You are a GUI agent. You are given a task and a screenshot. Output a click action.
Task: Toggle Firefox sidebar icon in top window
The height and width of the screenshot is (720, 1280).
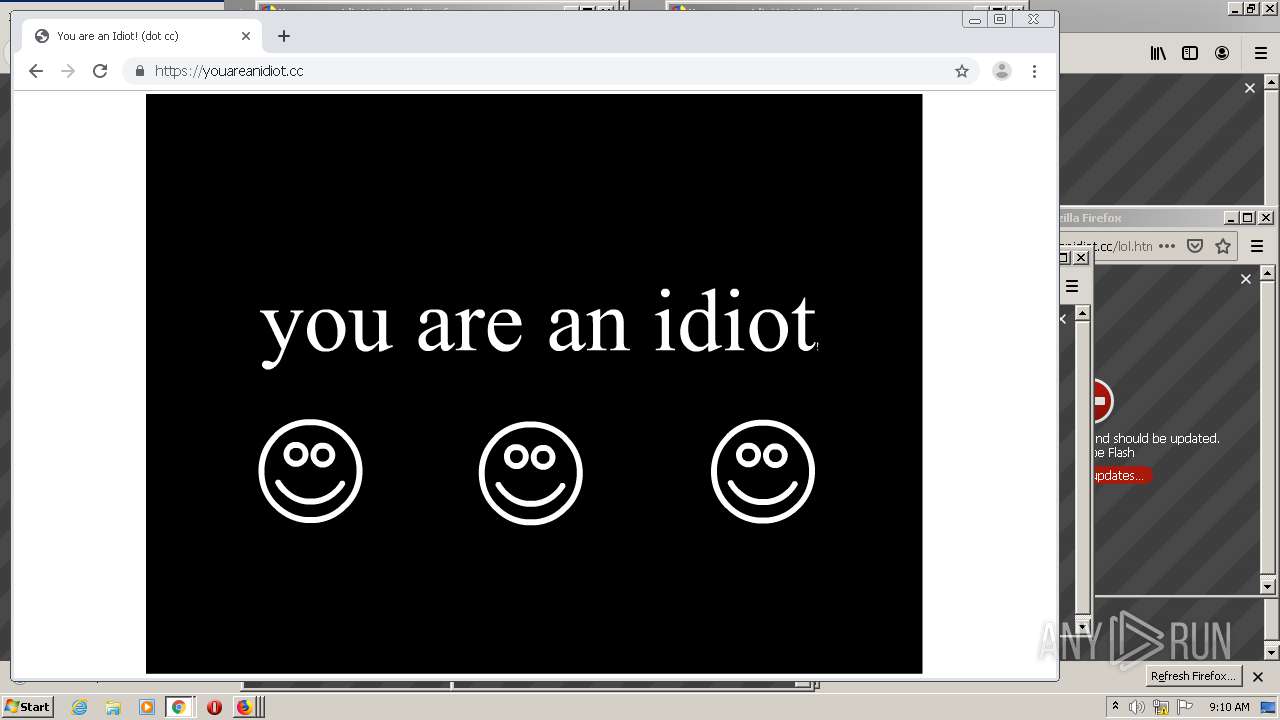[x=1190, y=54]
